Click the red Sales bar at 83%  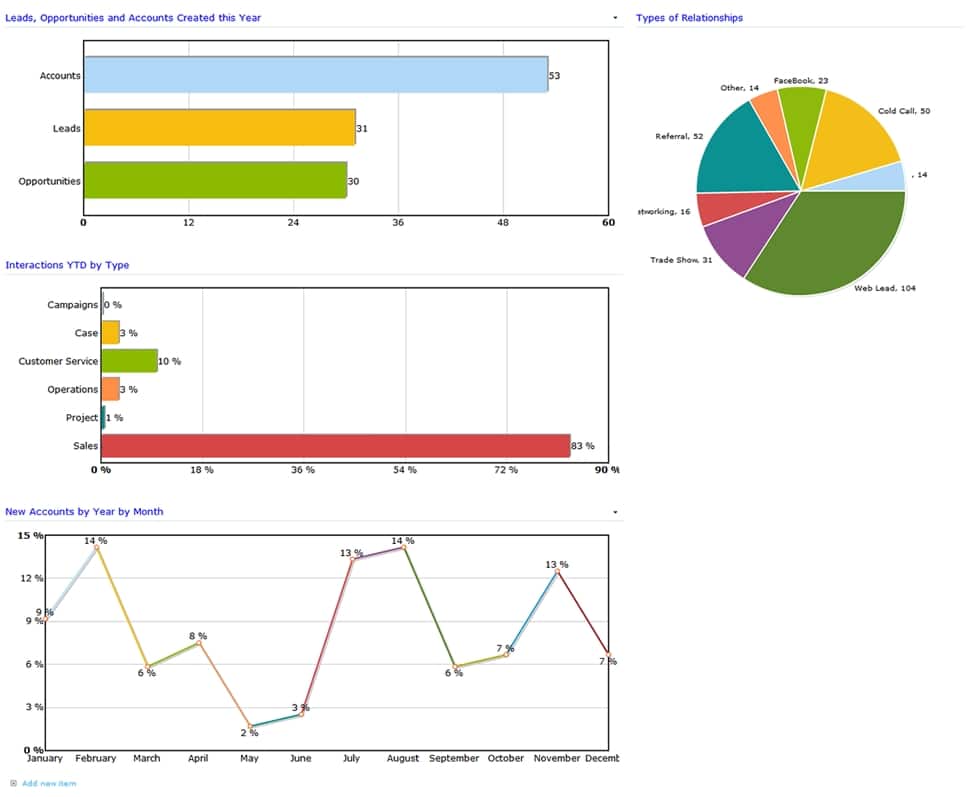pyautogui.click(x=335, y=446)
